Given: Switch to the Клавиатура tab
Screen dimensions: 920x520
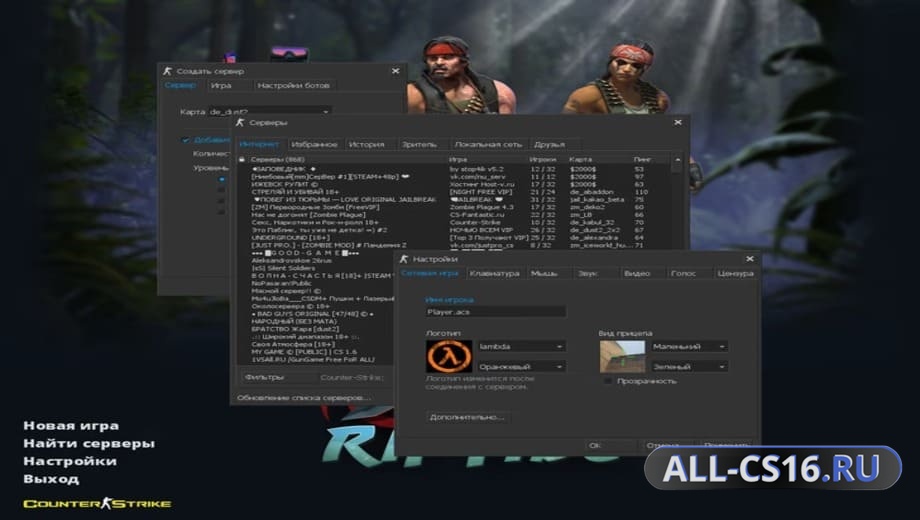Looking at the screenshot, I should (x=494, y=273).
